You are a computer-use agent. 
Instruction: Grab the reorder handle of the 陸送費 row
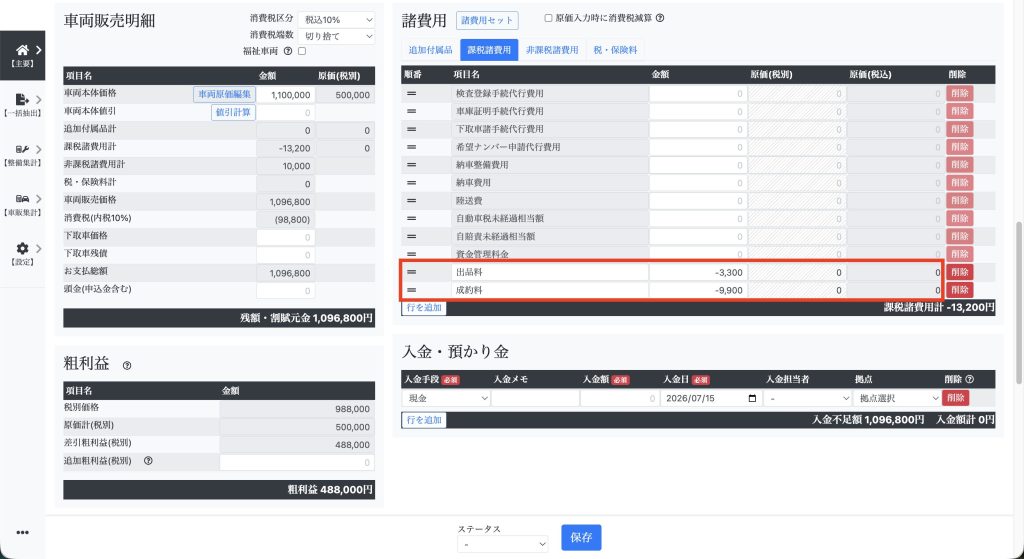pyautogui.click(x=411, y=200)
